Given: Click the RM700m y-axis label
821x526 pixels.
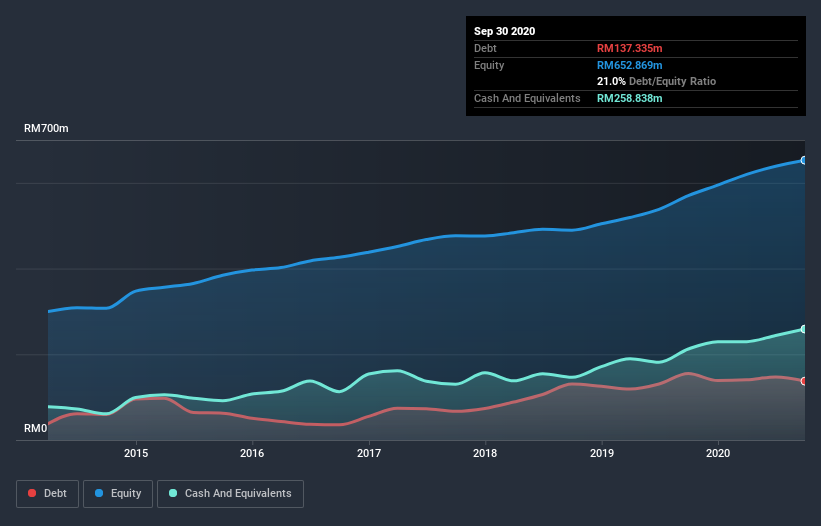Looking at the screenshot, I should coord(46,128).
